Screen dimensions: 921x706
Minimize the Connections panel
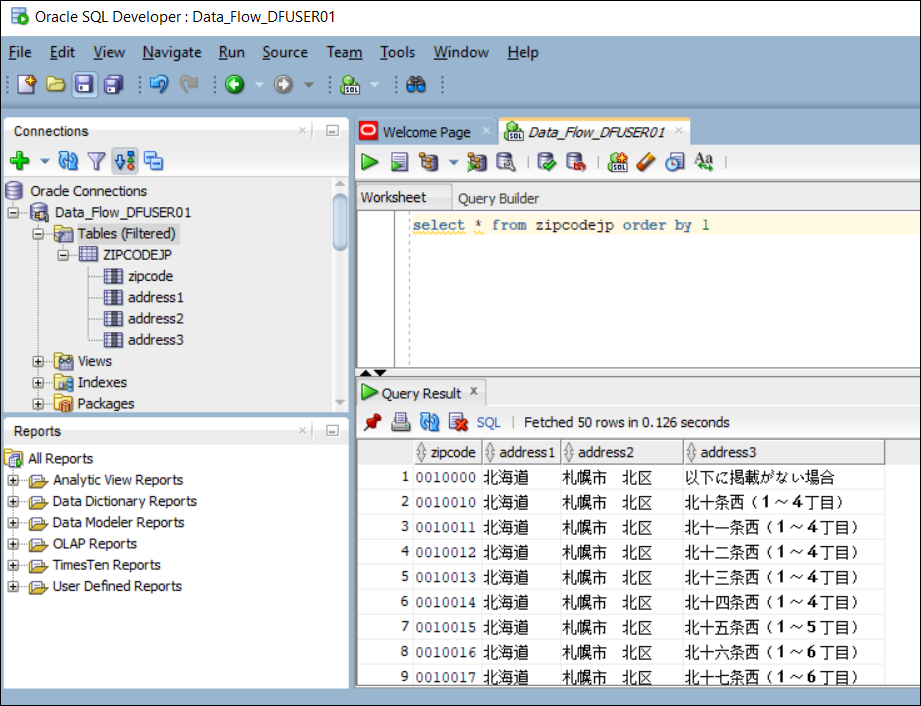[332, 130]
